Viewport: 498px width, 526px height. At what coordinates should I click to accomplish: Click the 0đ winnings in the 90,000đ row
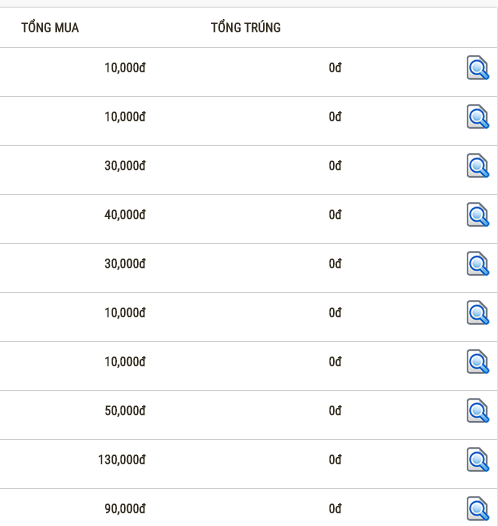(335, 509)
